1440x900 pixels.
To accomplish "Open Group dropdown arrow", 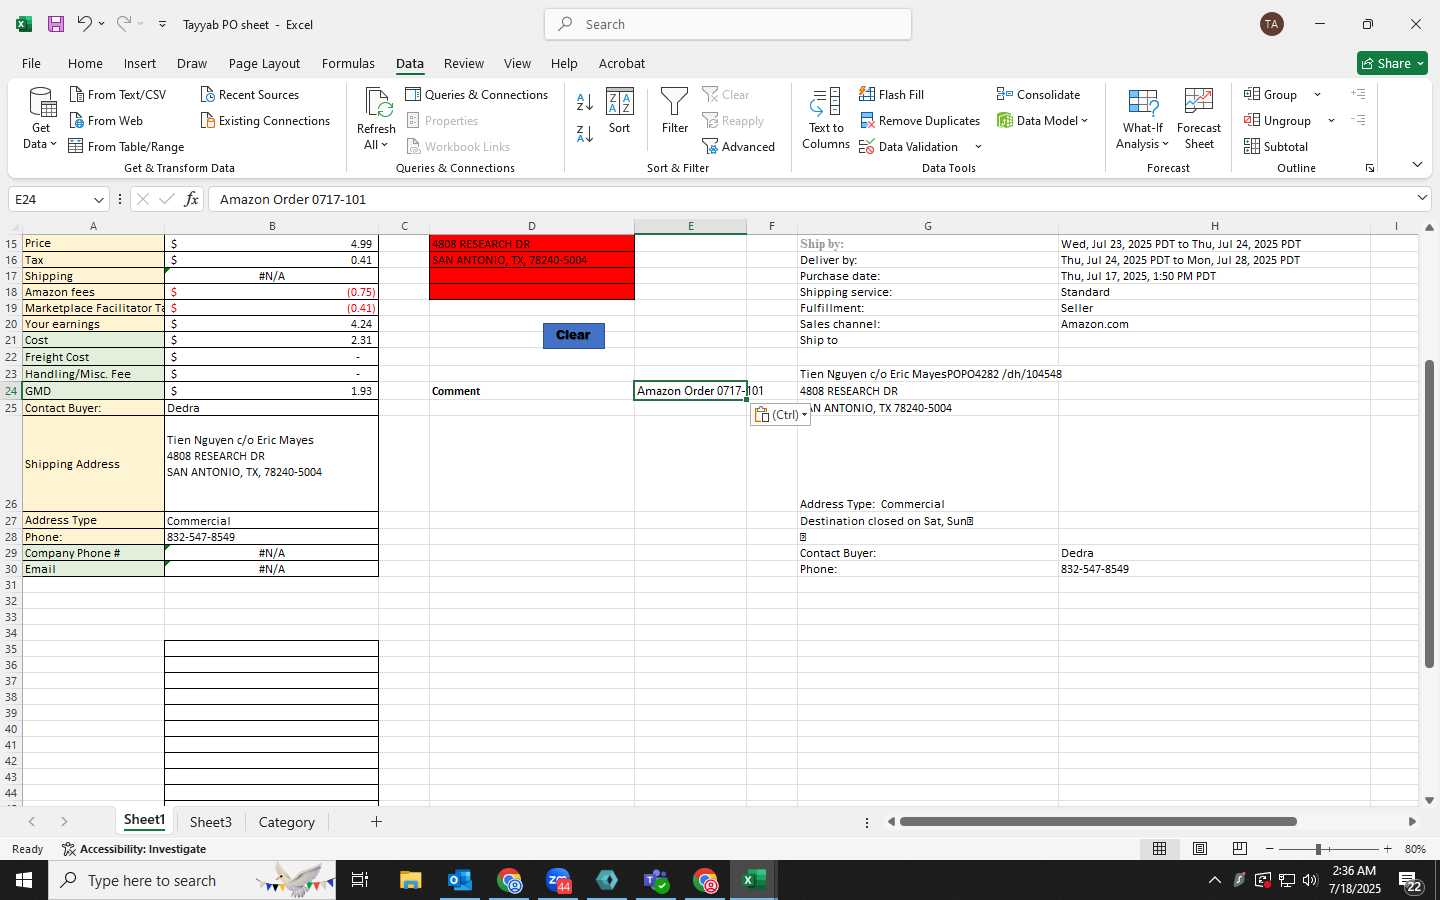I will (x=1317, y=95).
